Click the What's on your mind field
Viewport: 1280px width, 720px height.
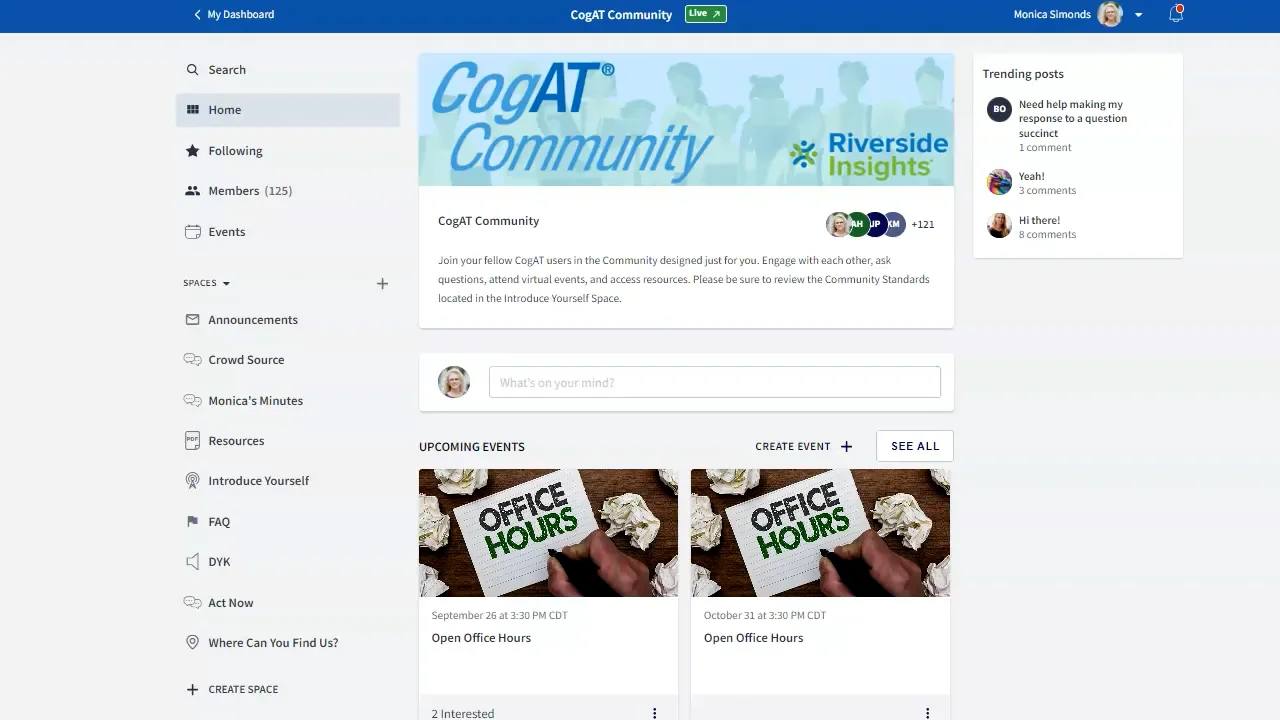715,382
